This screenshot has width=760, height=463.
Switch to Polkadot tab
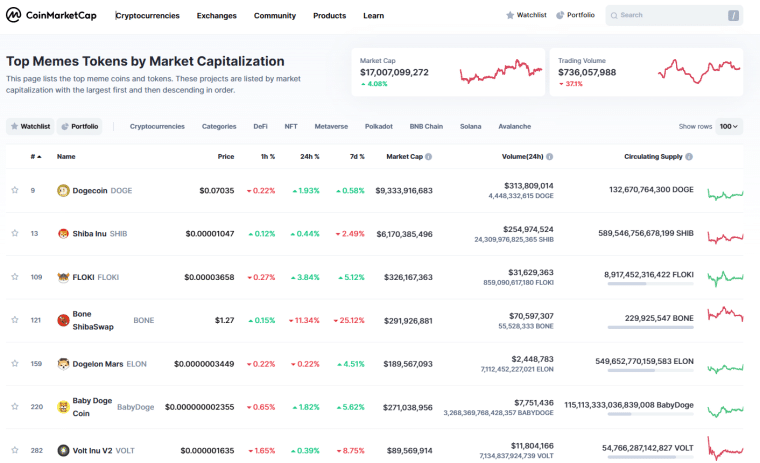[x=379, y=127]
